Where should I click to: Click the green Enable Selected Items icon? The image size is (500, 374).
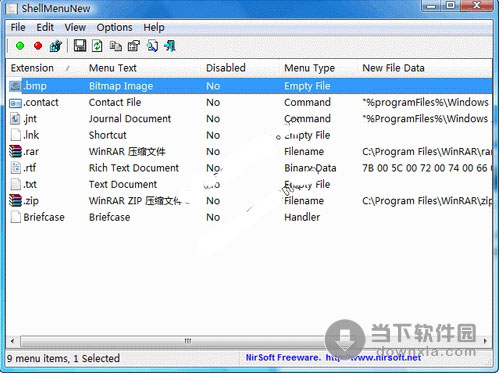pos(20,46)
